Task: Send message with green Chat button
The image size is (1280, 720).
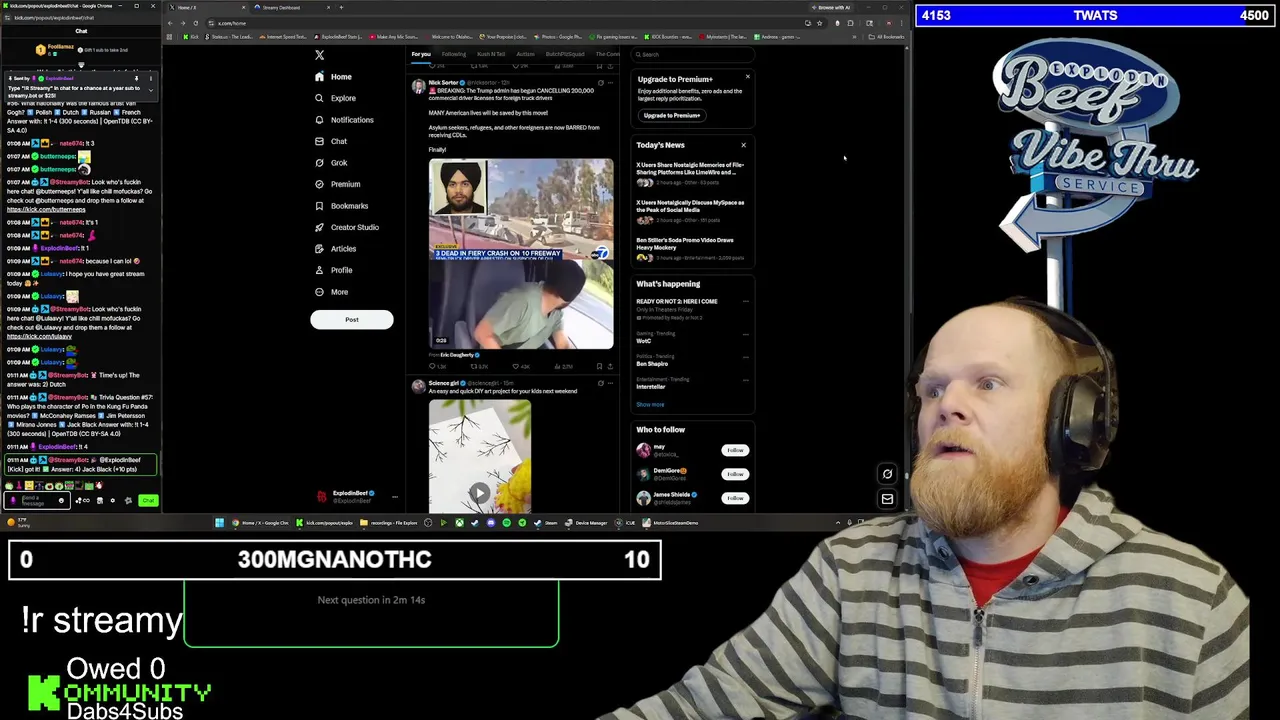Action: 148,500
